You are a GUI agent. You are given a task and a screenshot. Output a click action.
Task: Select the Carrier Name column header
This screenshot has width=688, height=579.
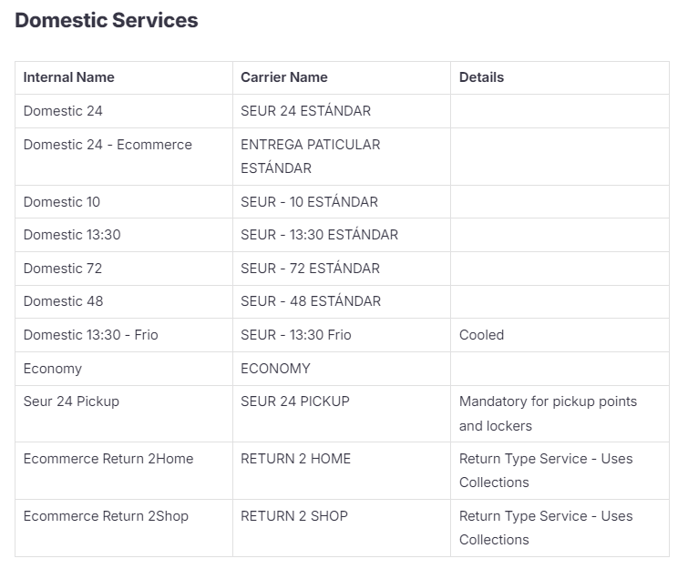point(284,77)
